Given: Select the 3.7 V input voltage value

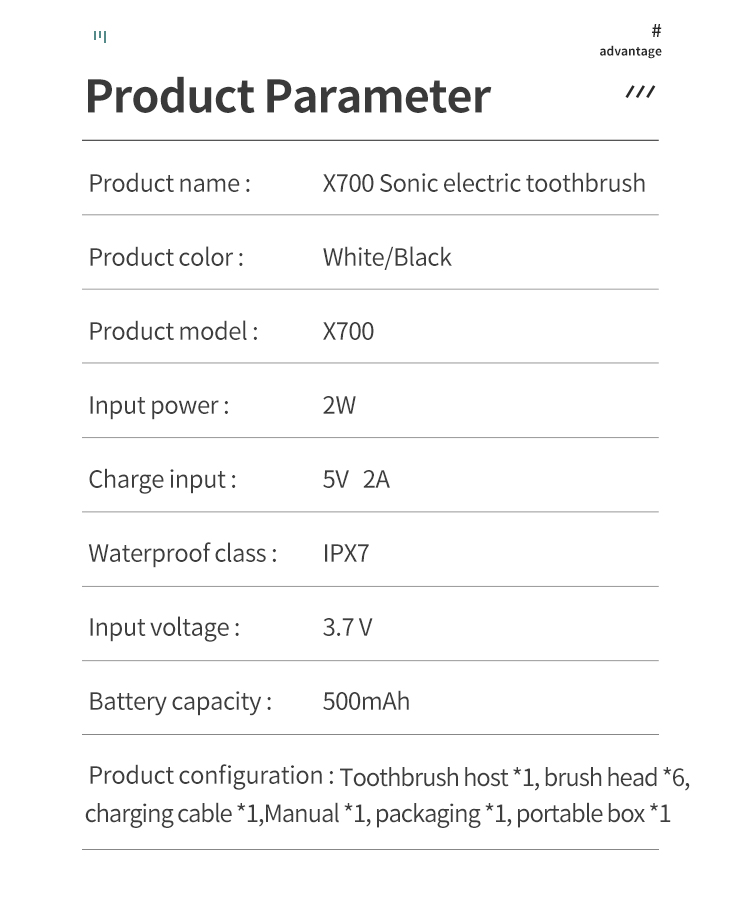Looking at the screenshot, I should (x=347, y=627).
